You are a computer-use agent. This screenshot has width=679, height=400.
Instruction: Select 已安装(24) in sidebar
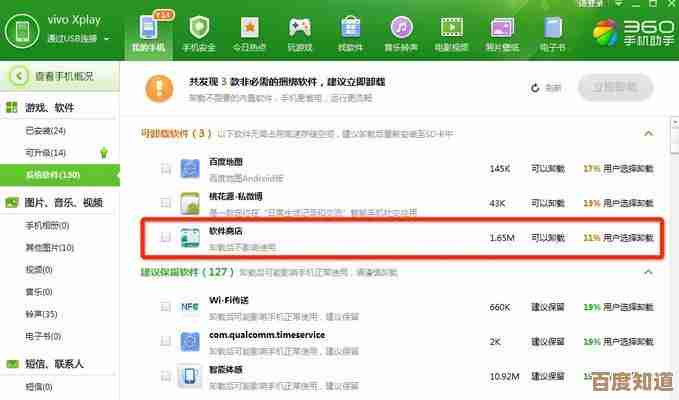46,130
